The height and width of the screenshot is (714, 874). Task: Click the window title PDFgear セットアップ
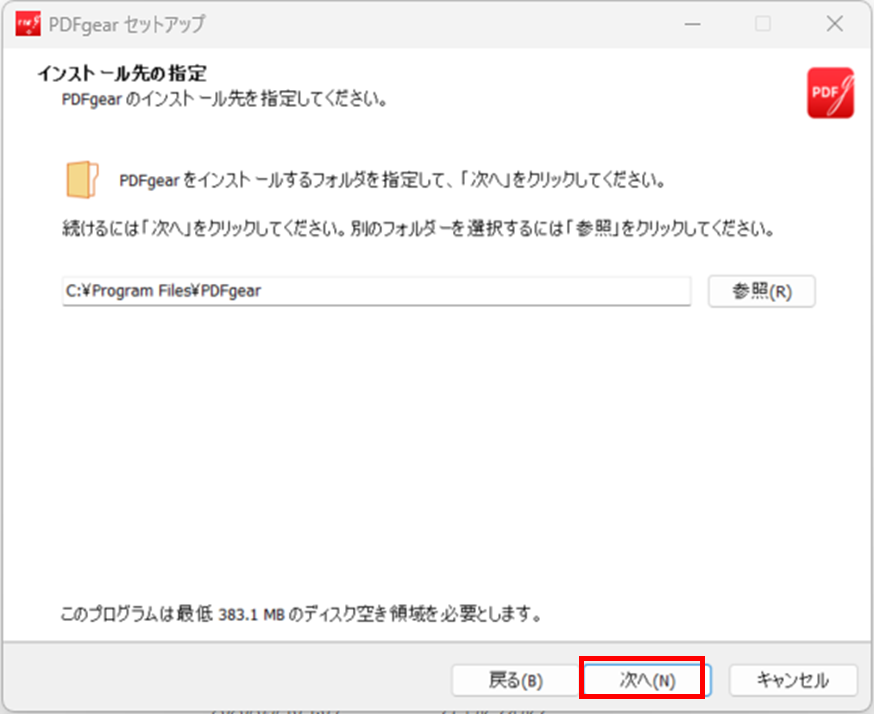pos(127,25)
